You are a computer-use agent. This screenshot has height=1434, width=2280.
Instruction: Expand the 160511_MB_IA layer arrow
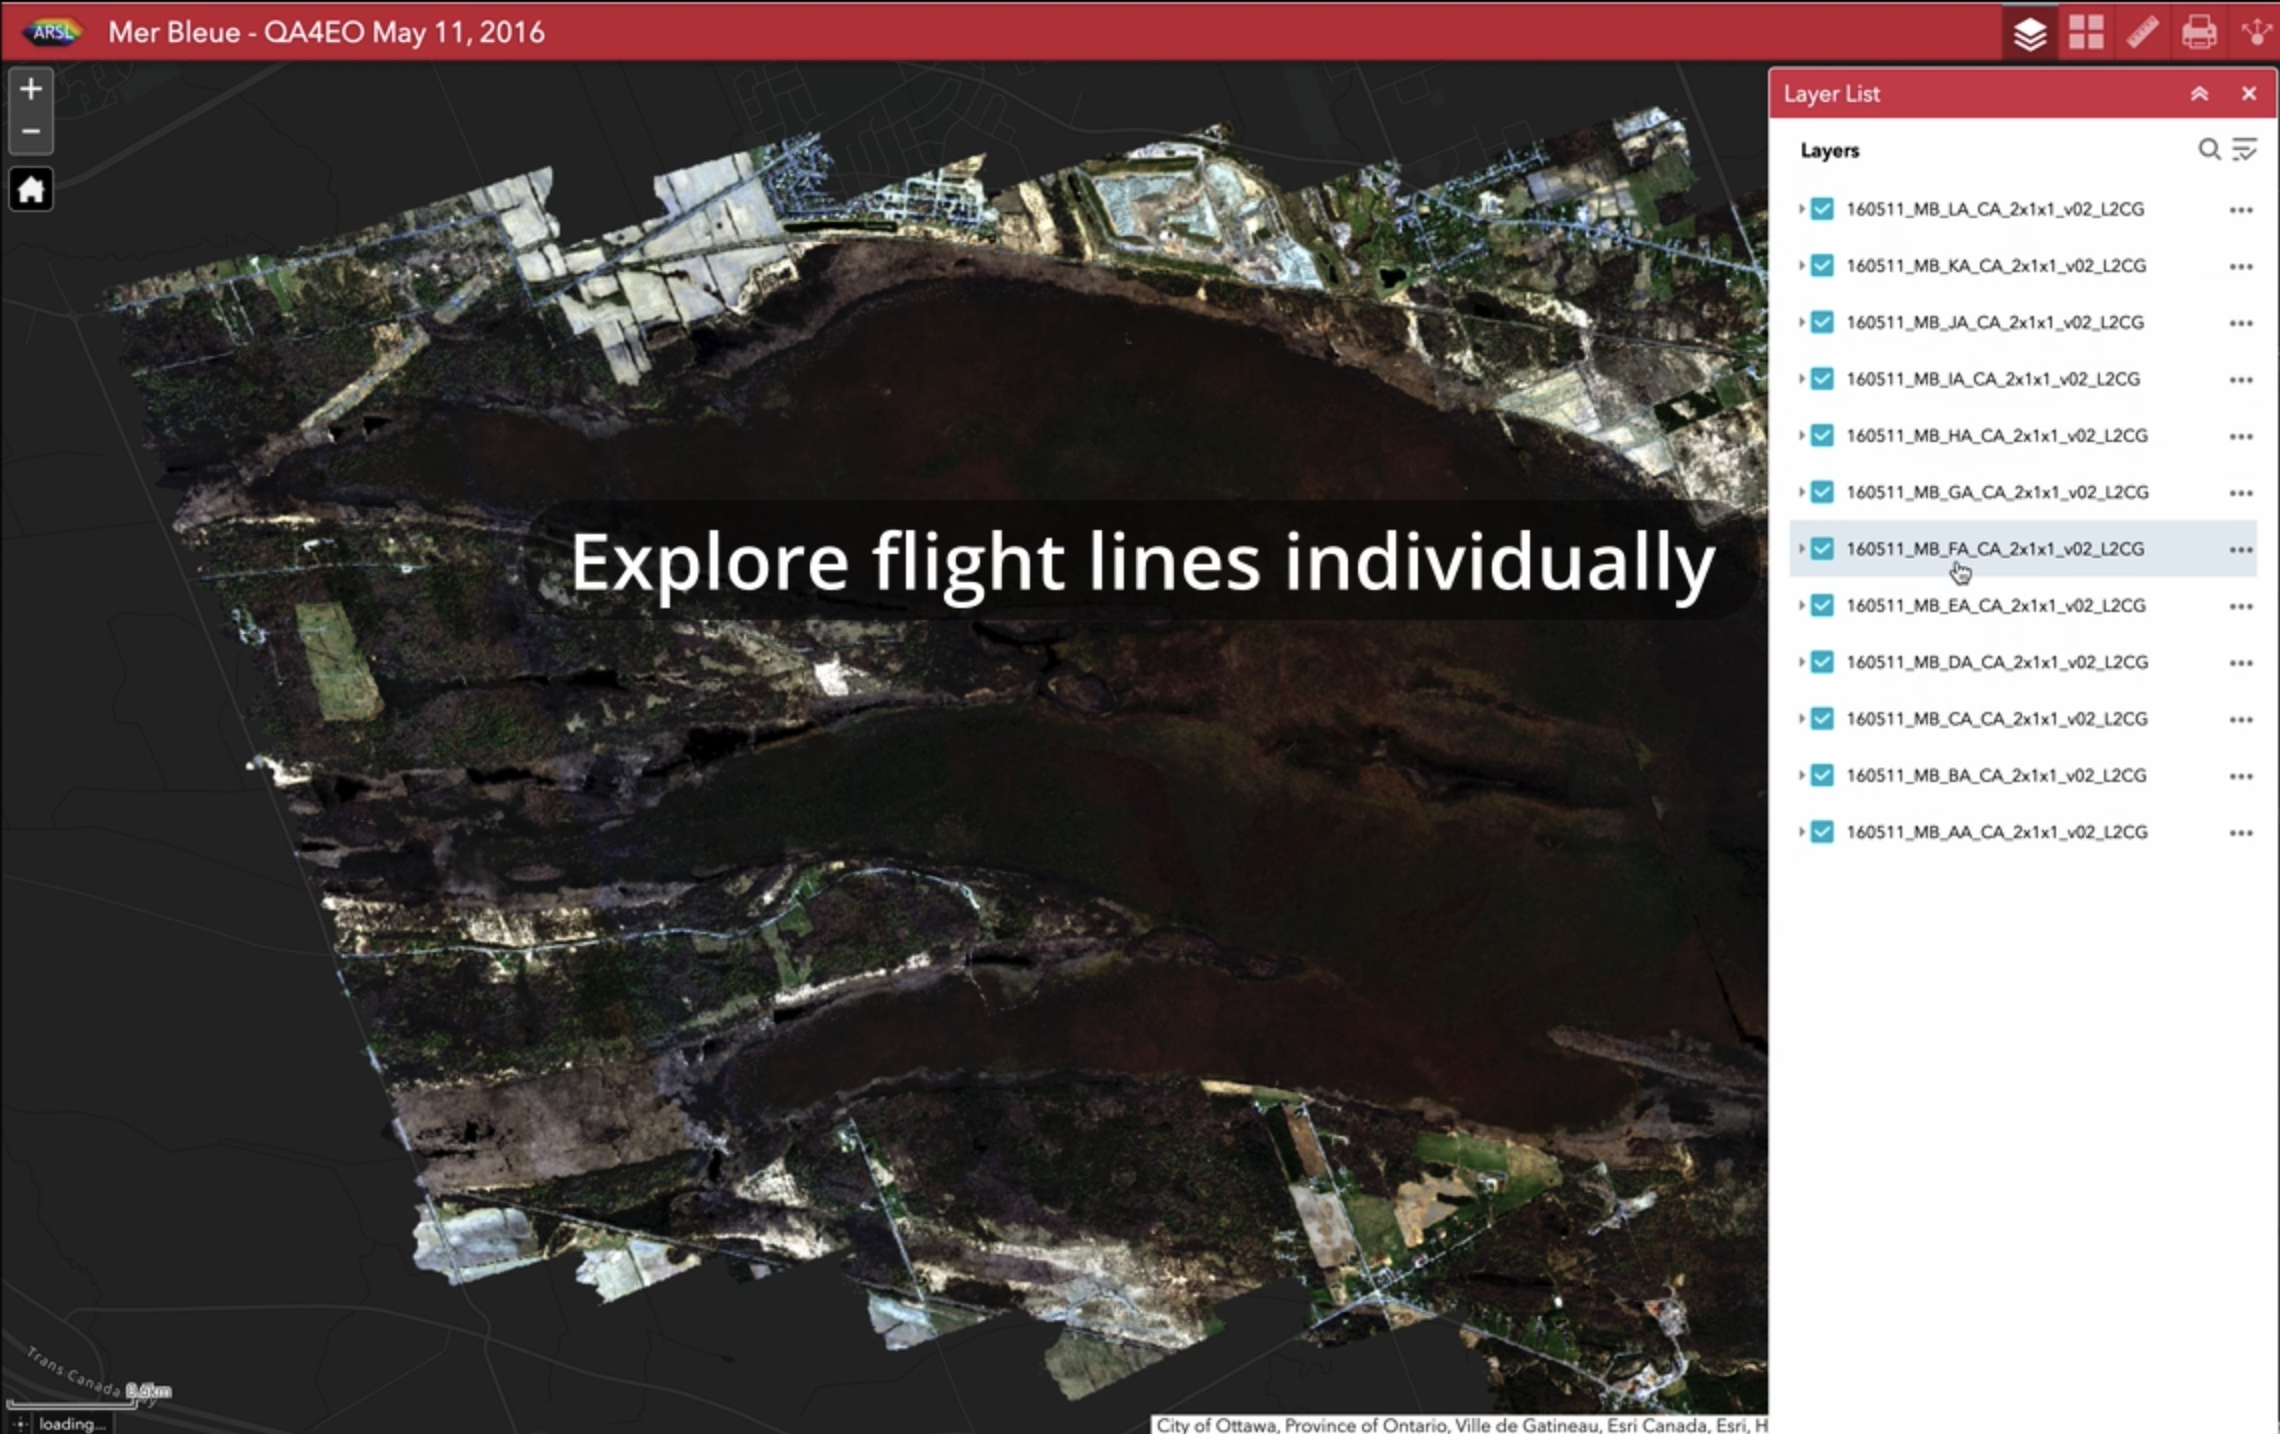point(1801,379)
